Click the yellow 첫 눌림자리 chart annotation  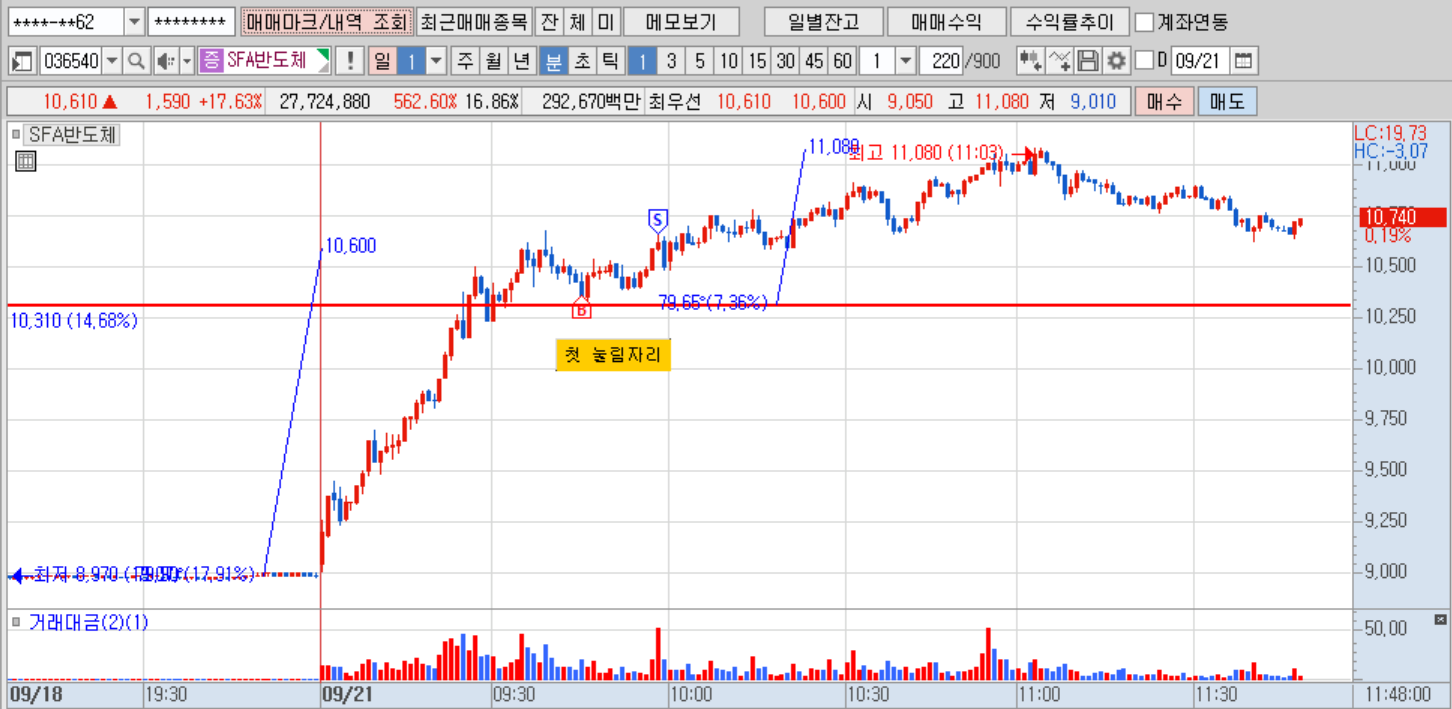pyautogui.click(x=612, y=355)
